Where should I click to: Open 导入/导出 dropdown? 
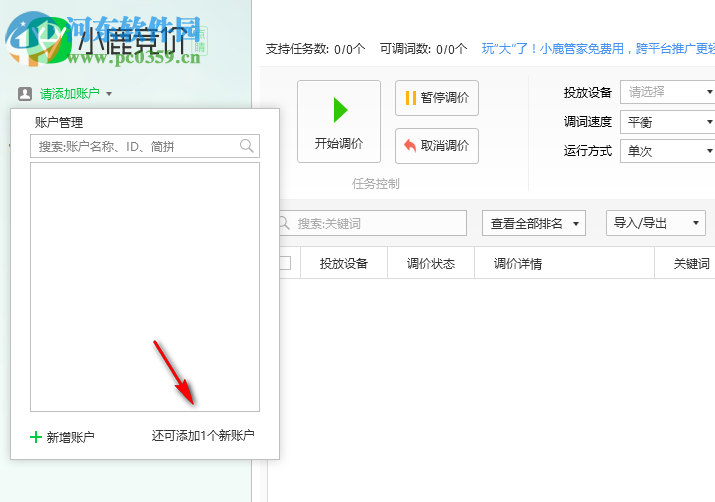tap(656, 223)
